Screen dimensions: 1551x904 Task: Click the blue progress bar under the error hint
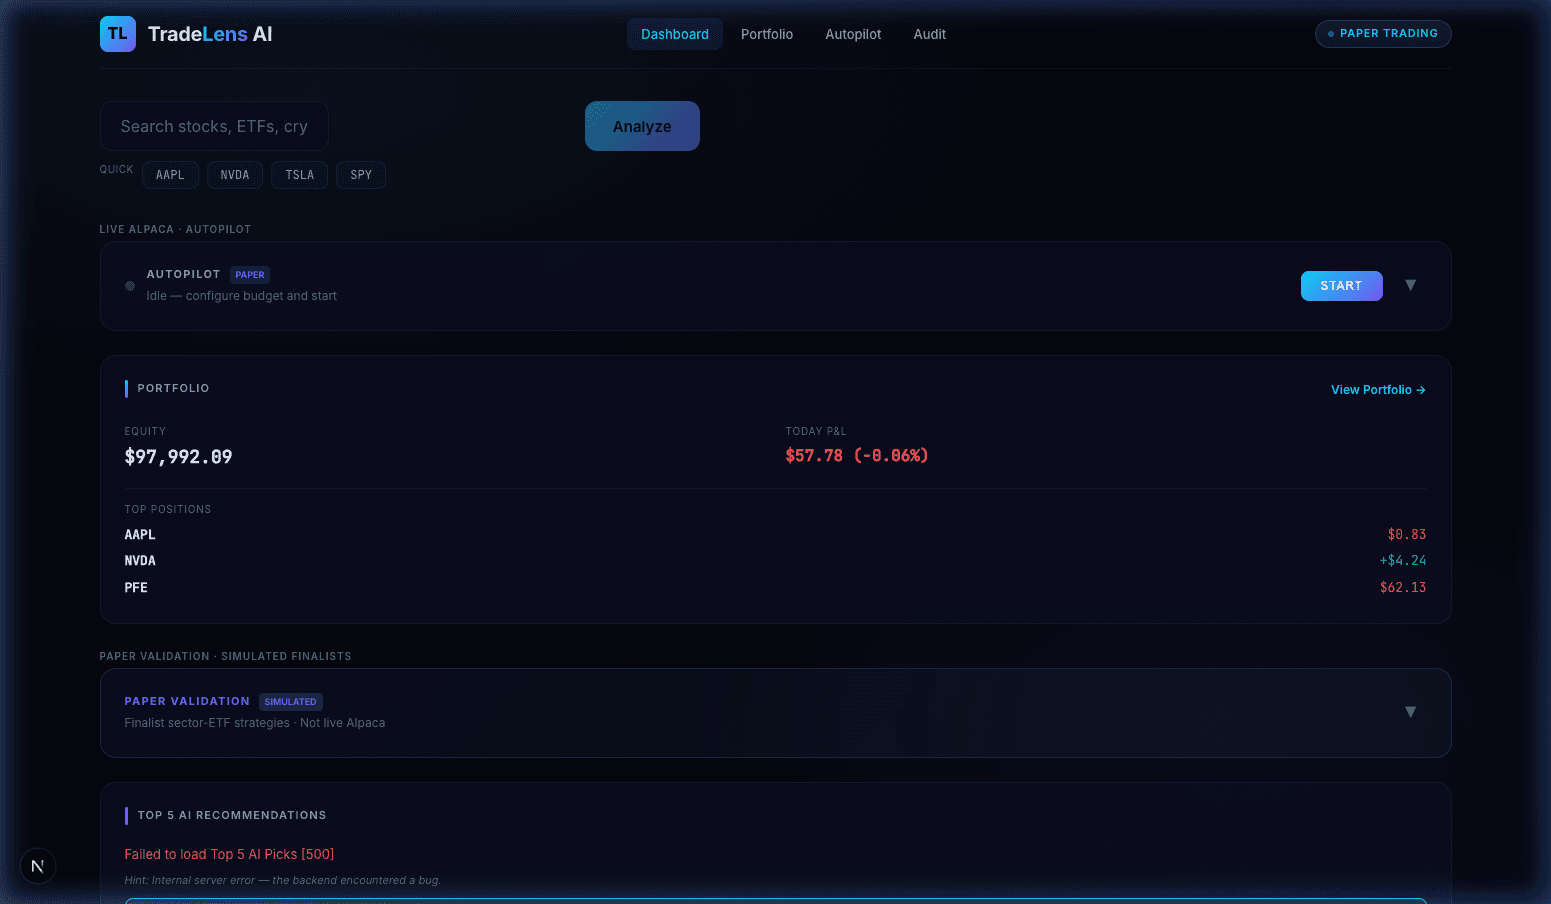click(775, 900)
